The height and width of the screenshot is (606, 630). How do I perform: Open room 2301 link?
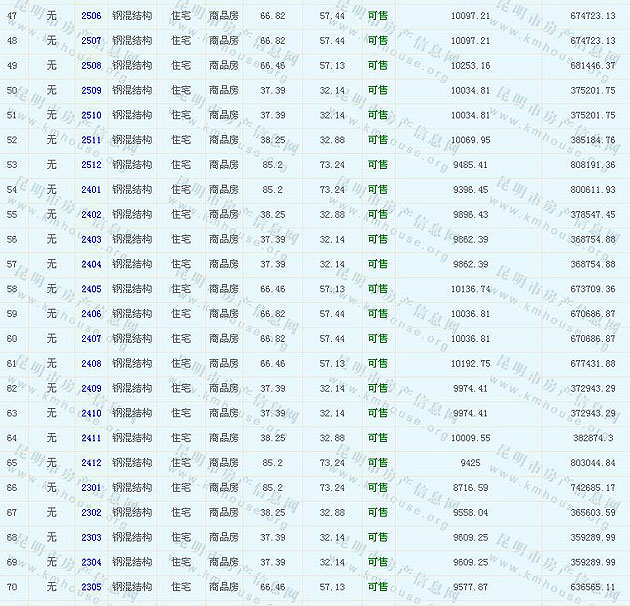[91, 488]
